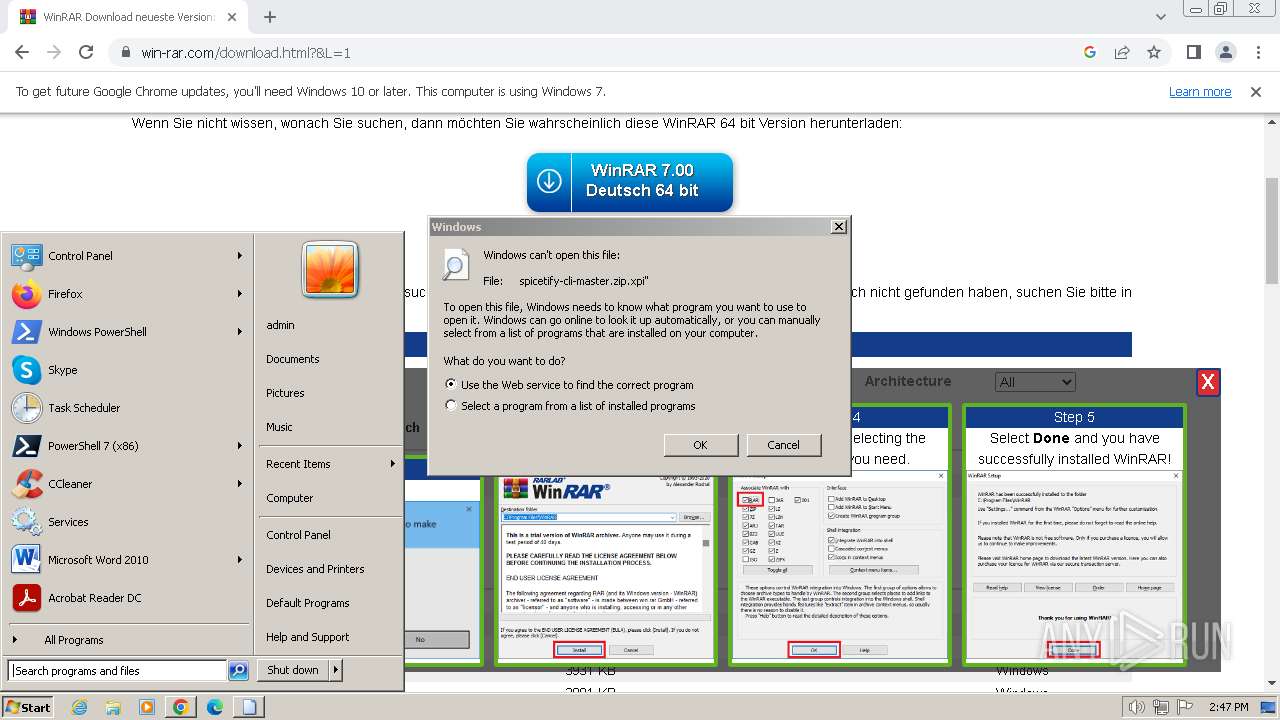
Task: Click the Shut down button
Action: (293, 670)
